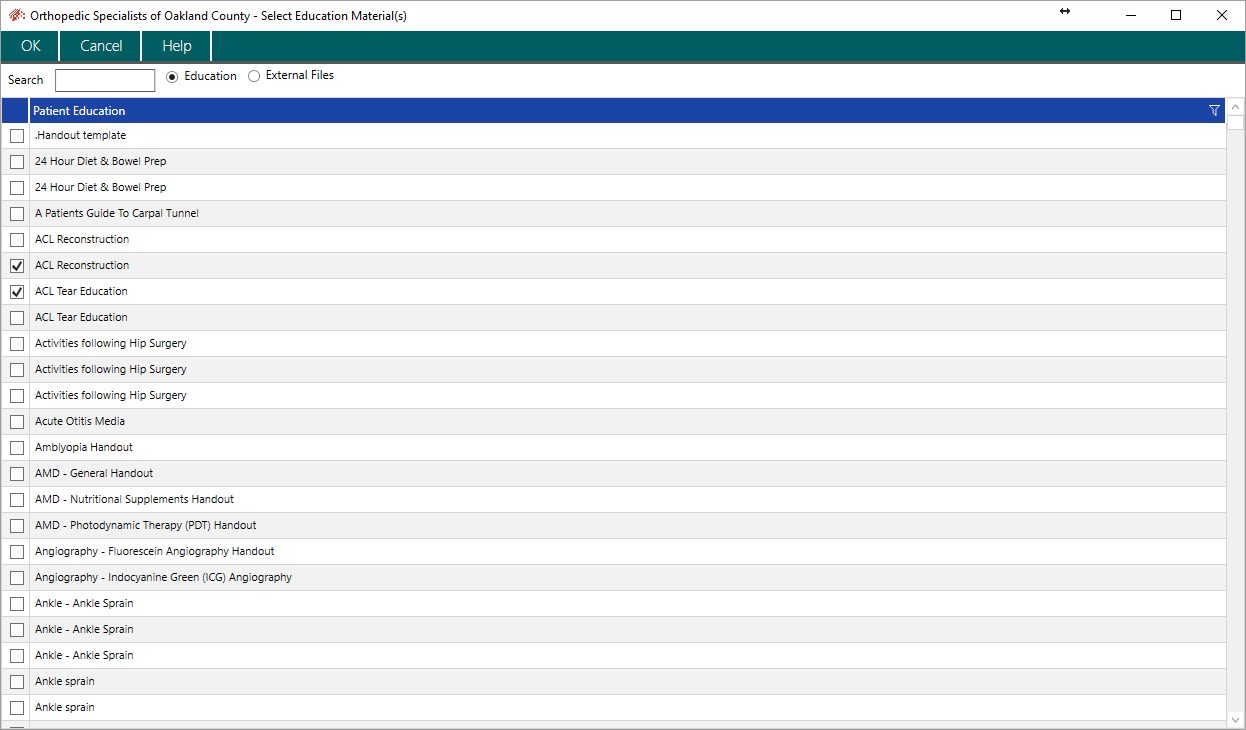Click scrollbar down arrow
The image size is (1246, 730).
[x=1235, y=719]
